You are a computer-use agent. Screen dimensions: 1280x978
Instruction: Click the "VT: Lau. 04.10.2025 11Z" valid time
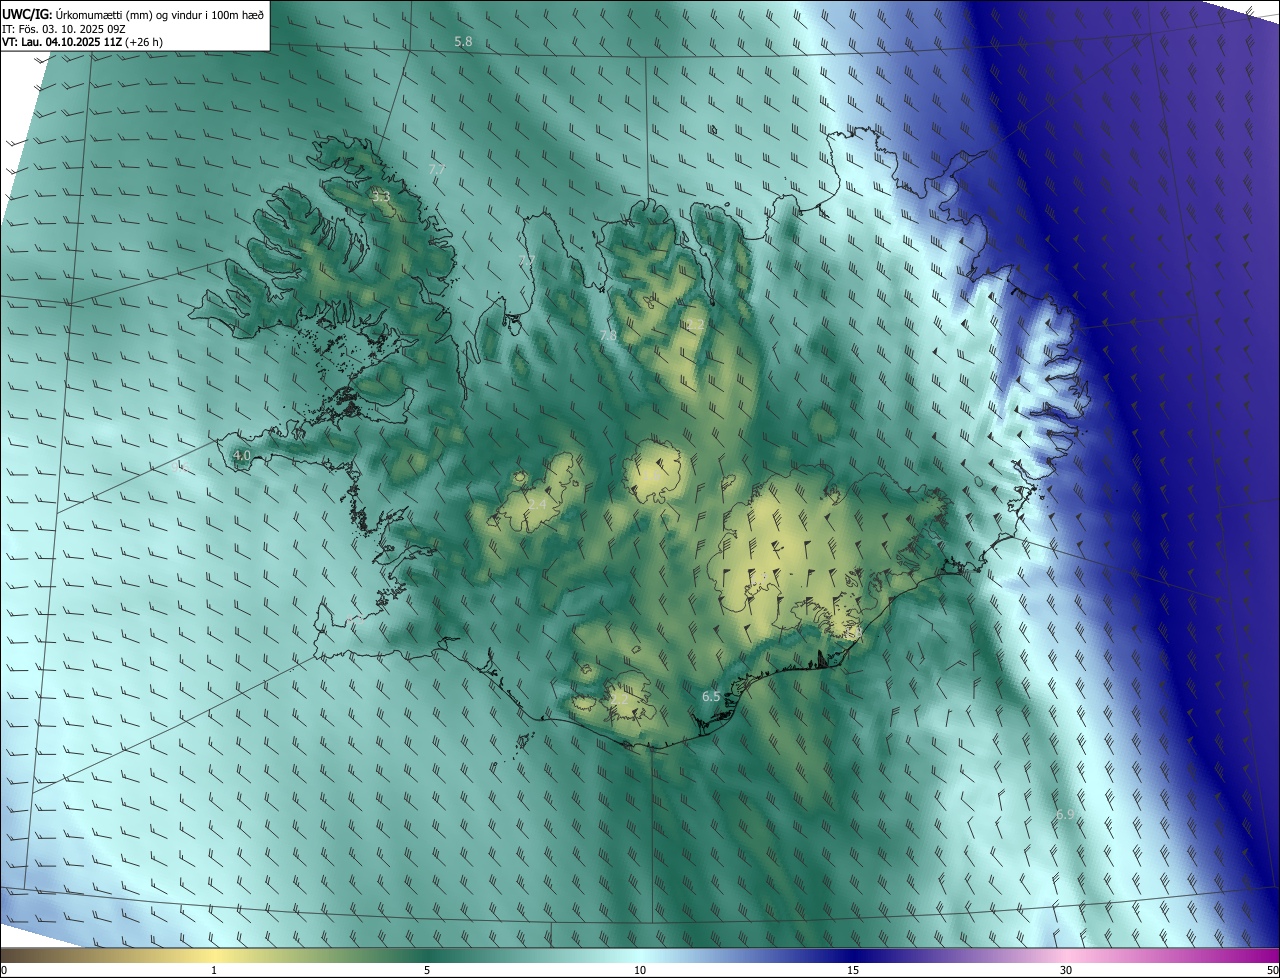tap(62, 42)
